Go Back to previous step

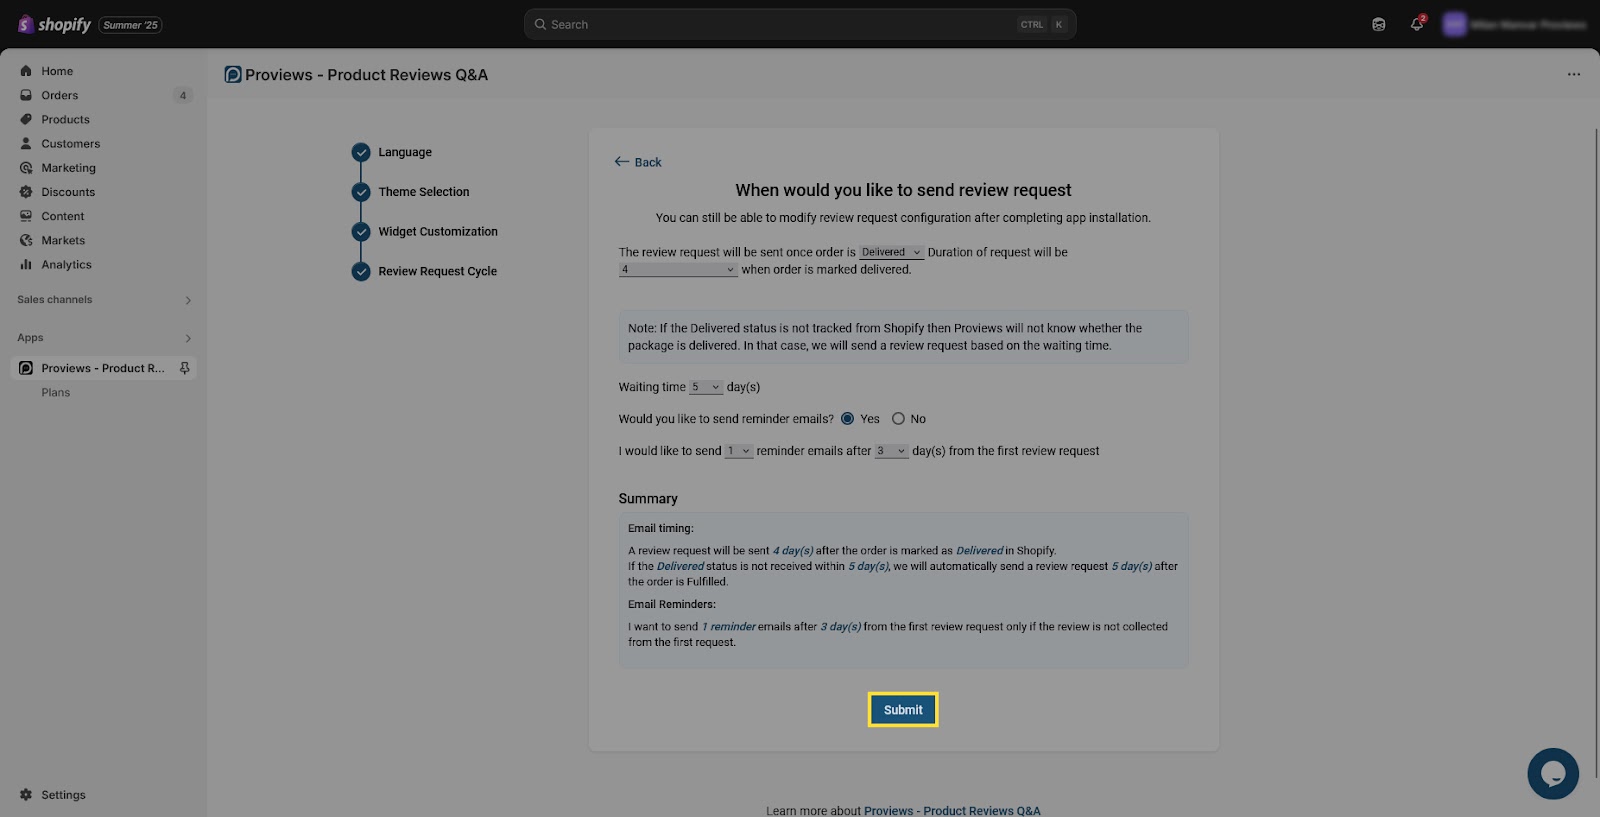[x=638, y=162]
